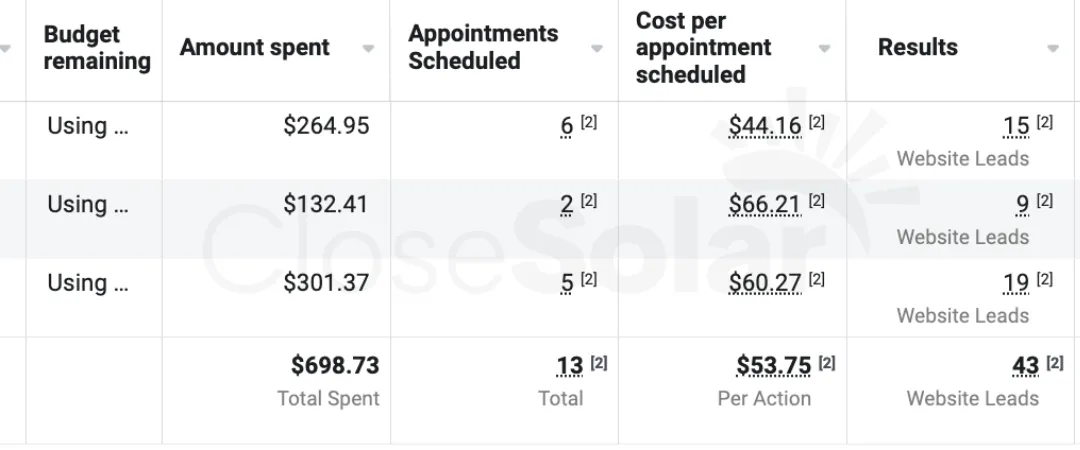The image size is (1080, 450).
Task: Open Amount spent column dropdown arrow
Action: coord(368,48)
